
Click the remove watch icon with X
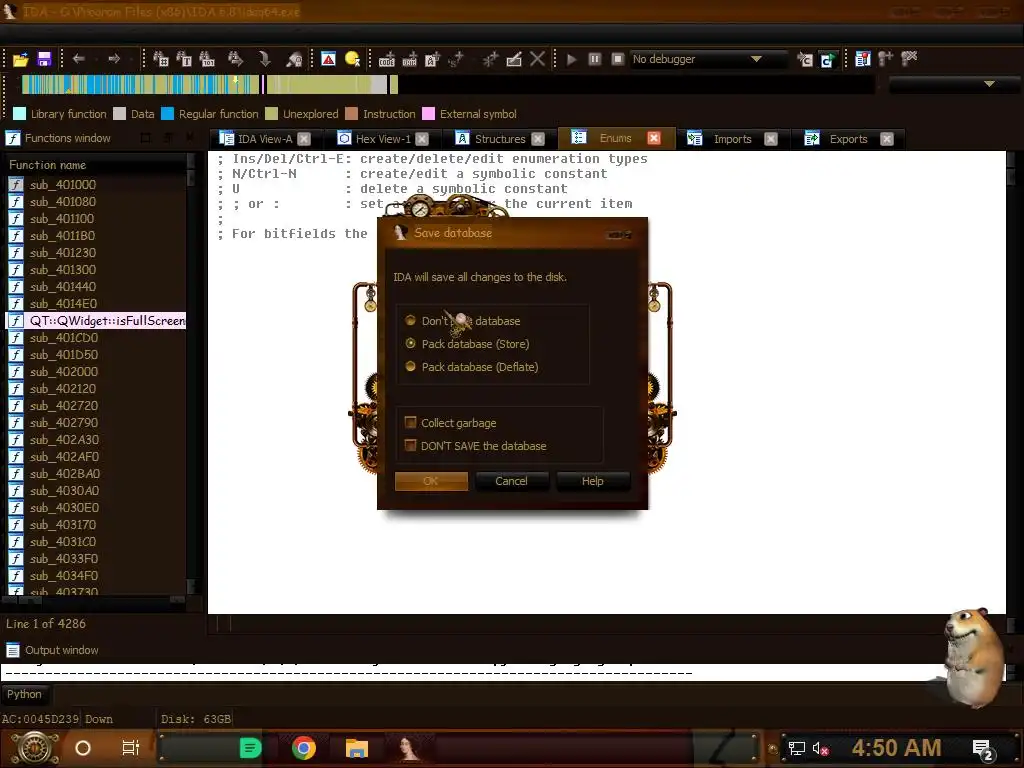coord(909,59)
